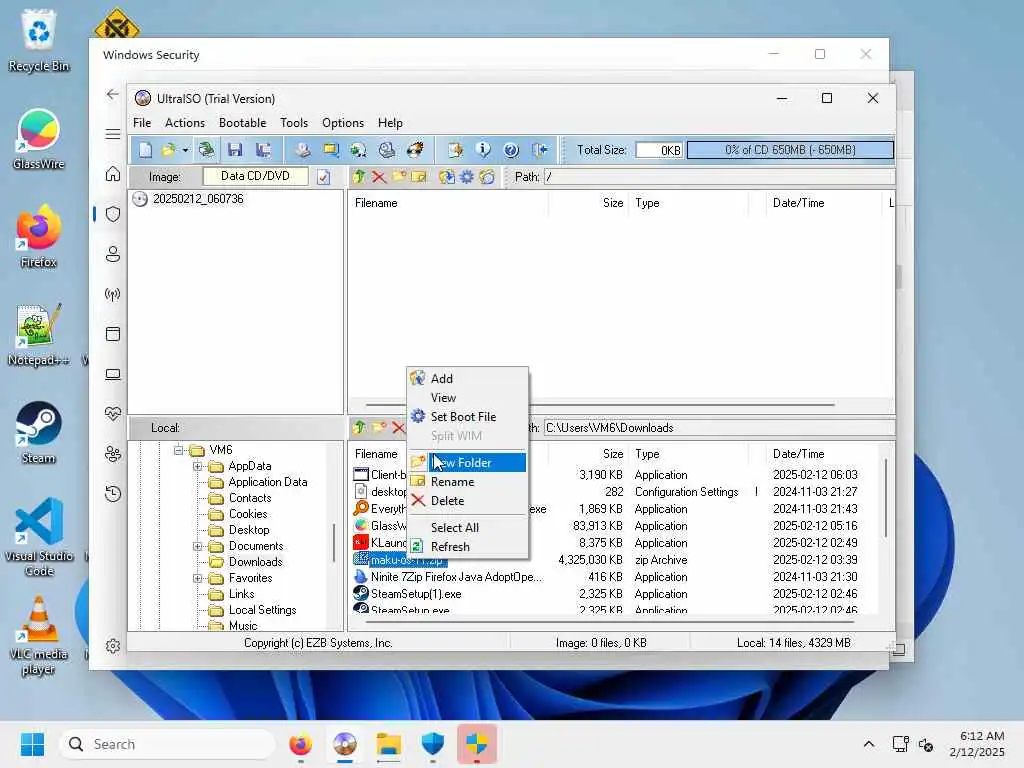Click the New Folder icon in image pane toolbar
Screen dimensions: 1024x768
point(399,176)
